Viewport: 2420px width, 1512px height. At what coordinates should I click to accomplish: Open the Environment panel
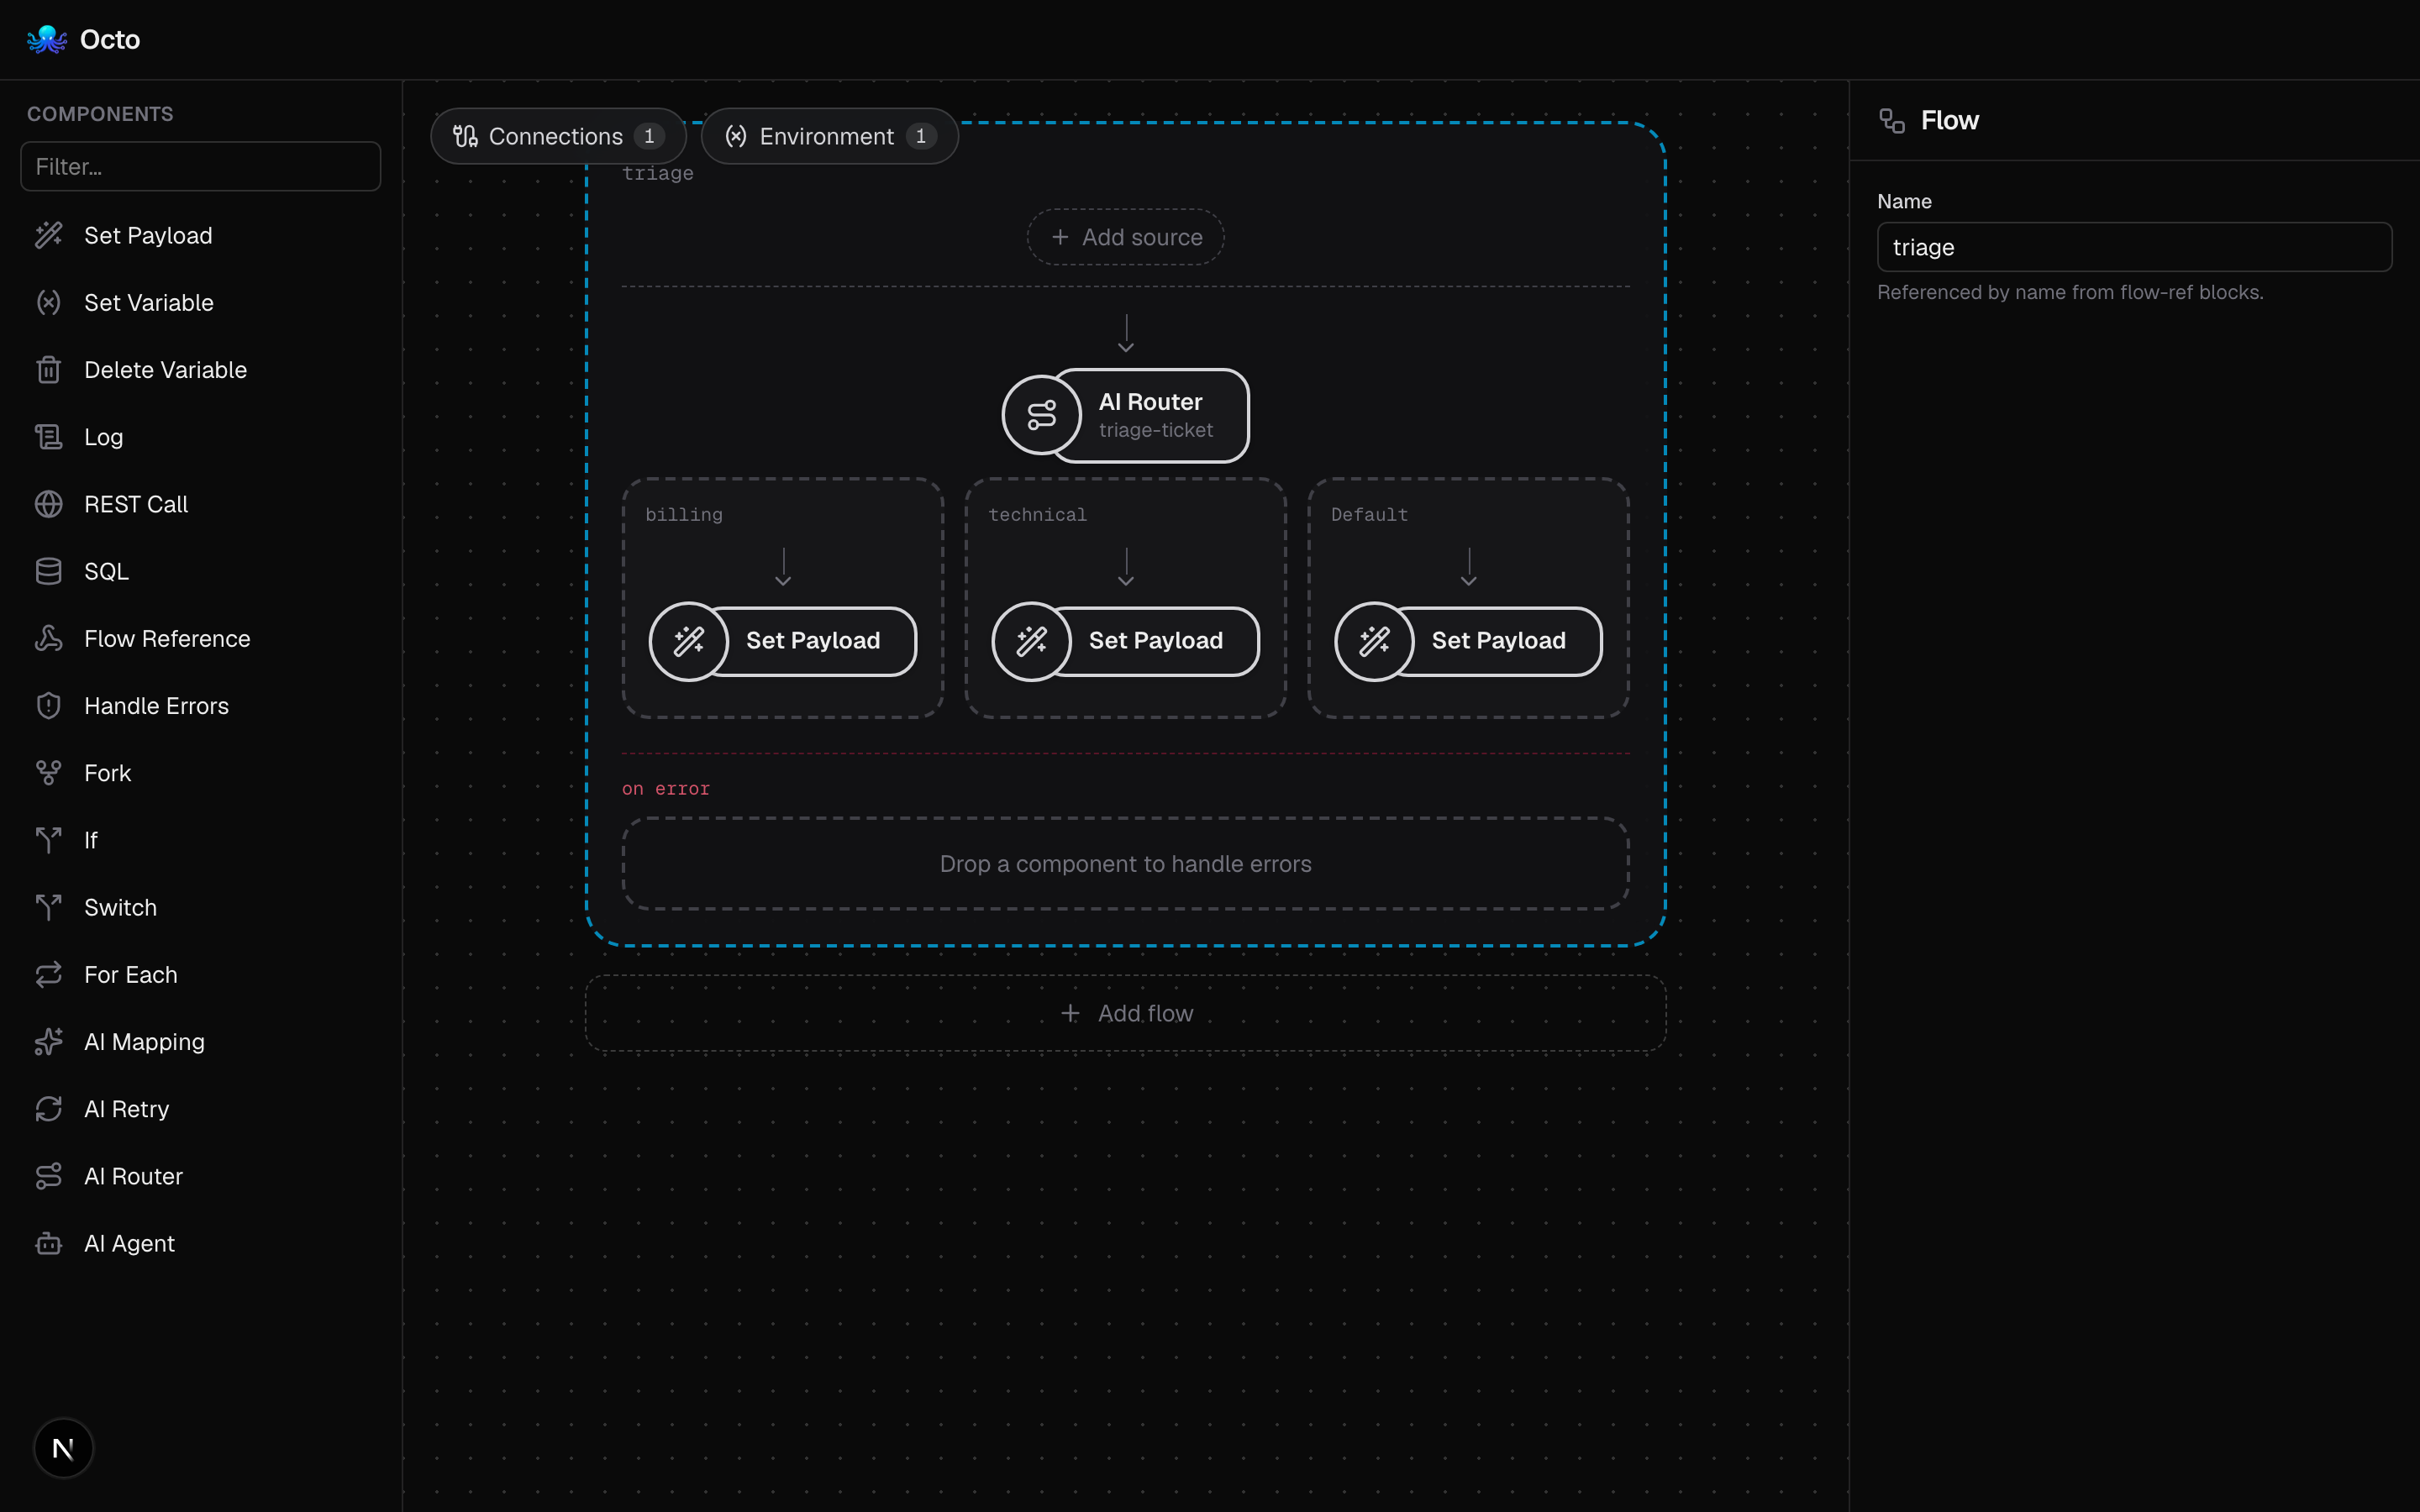[x=829, y=136]
